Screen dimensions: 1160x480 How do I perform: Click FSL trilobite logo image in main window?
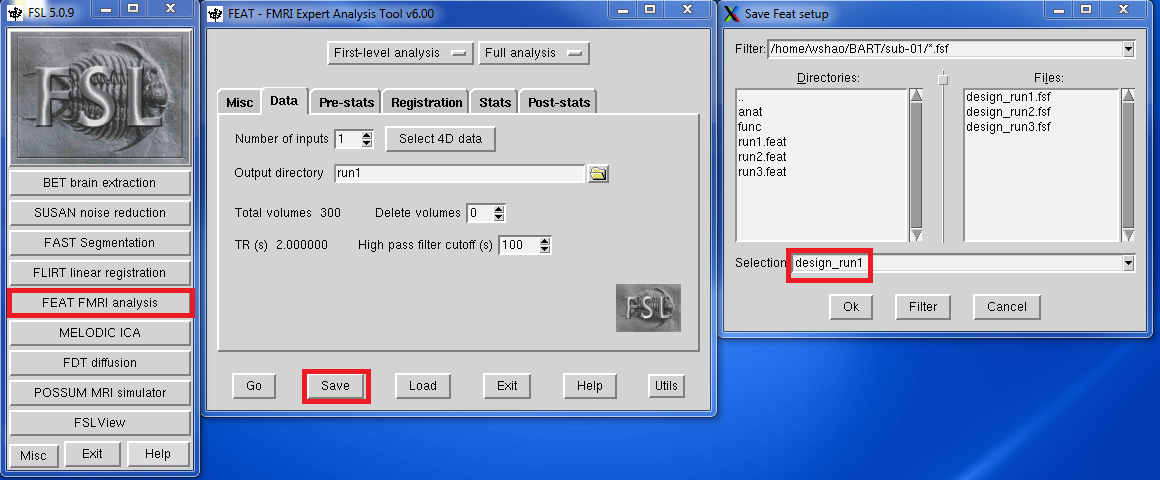pyautogui.click(x=100, y=98)
